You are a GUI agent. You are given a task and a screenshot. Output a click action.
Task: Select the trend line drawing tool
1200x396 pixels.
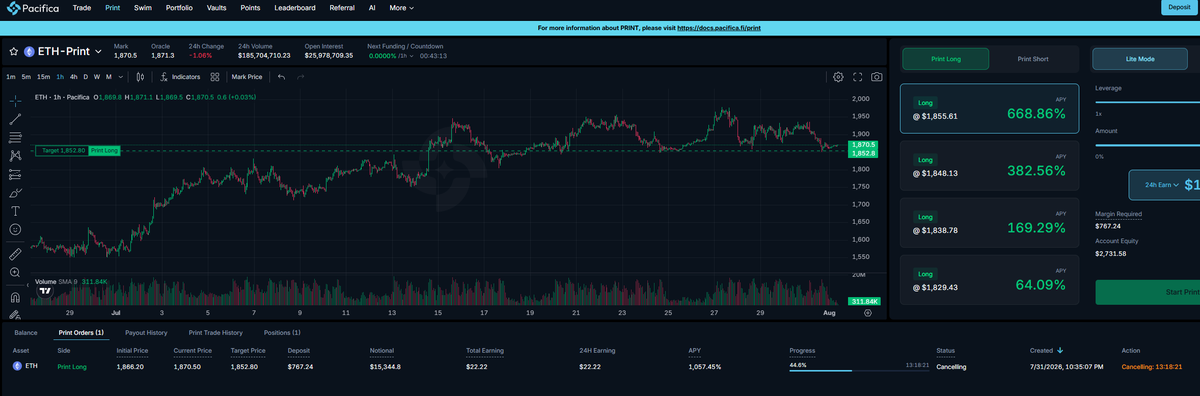15,118
